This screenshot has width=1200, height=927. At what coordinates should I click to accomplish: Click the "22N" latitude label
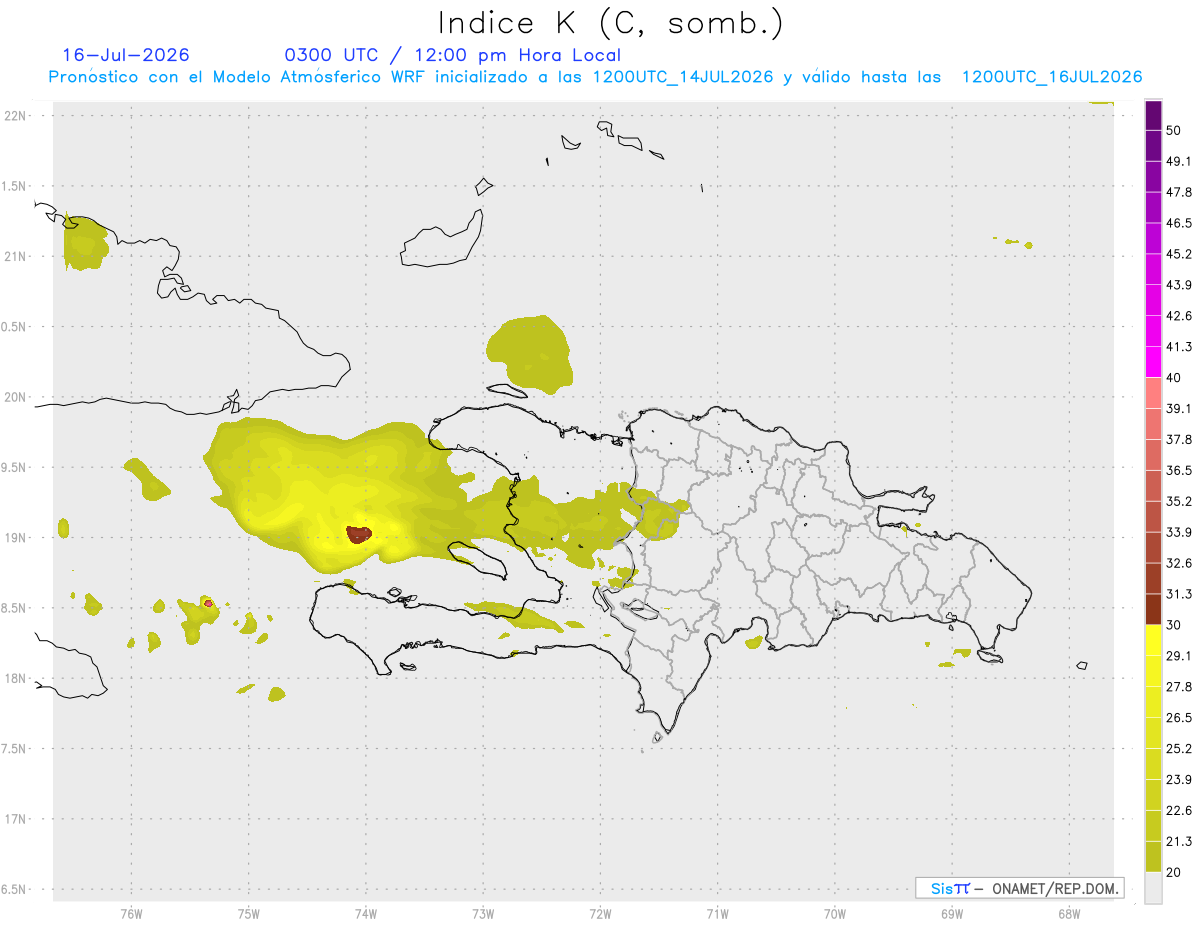[15, 116]
